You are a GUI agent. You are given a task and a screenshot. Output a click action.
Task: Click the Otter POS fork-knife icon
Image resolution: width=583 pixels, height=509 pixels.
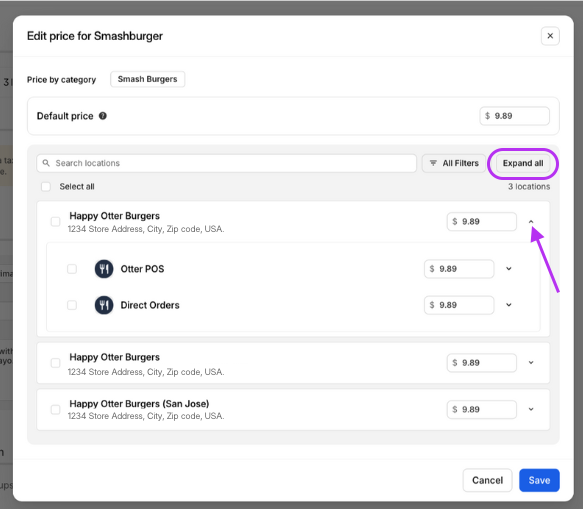[x=104, y=269]
